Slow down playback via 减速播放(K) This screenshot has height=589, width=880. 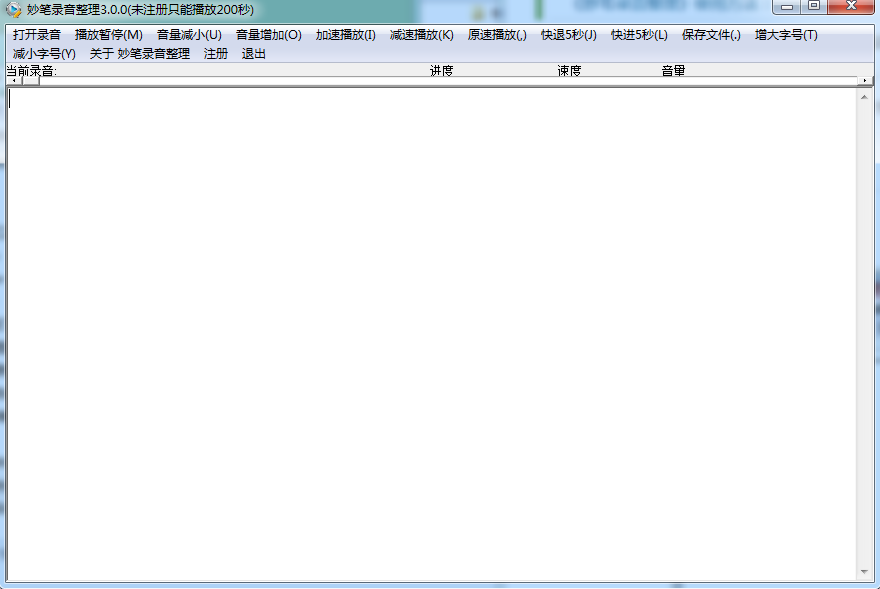click(421, 35)
